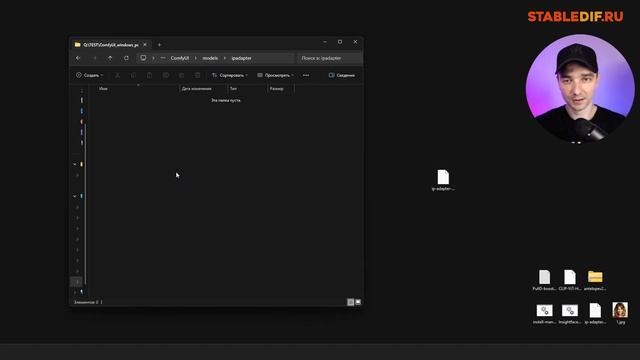
Task: Switch to details view icon in status bar
Action: point(350,302)
